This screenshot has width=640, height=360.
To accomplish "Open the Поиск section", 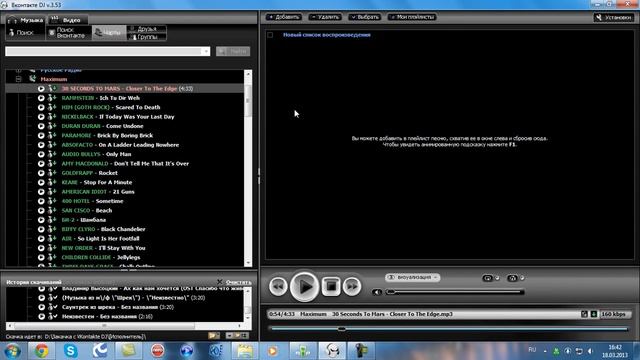I will click(x=25, y=33).
